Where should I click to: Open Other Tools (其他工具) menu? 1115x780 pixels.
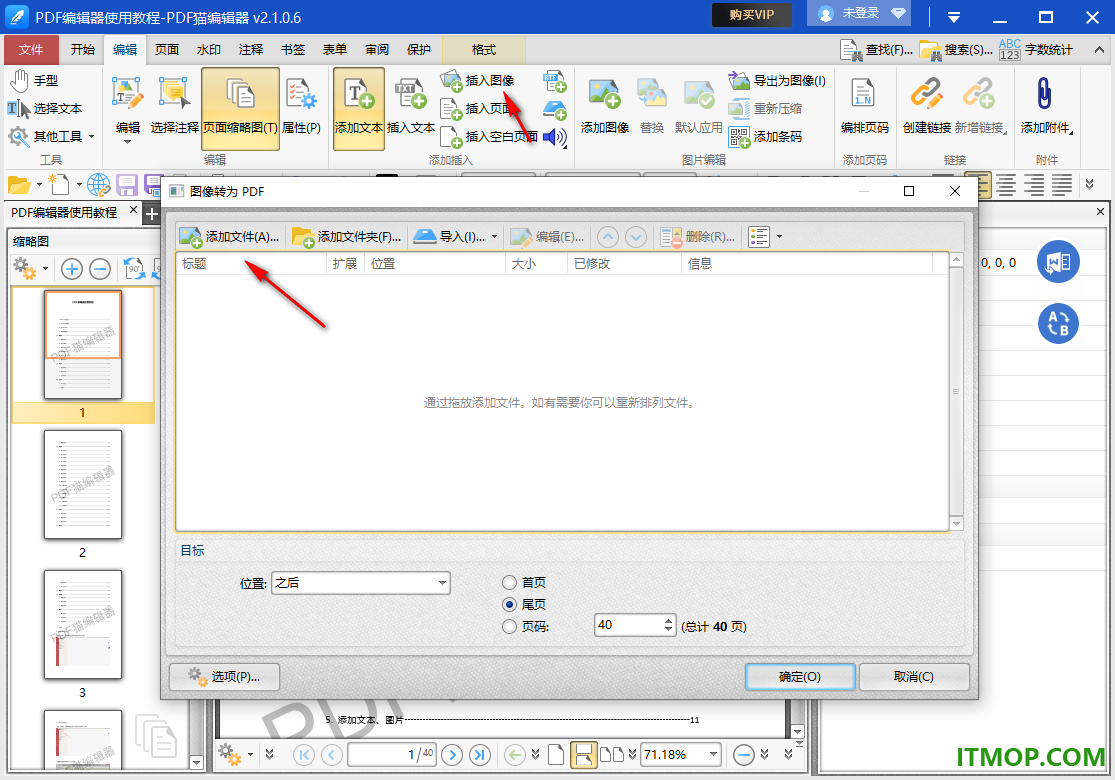(50, 136)
